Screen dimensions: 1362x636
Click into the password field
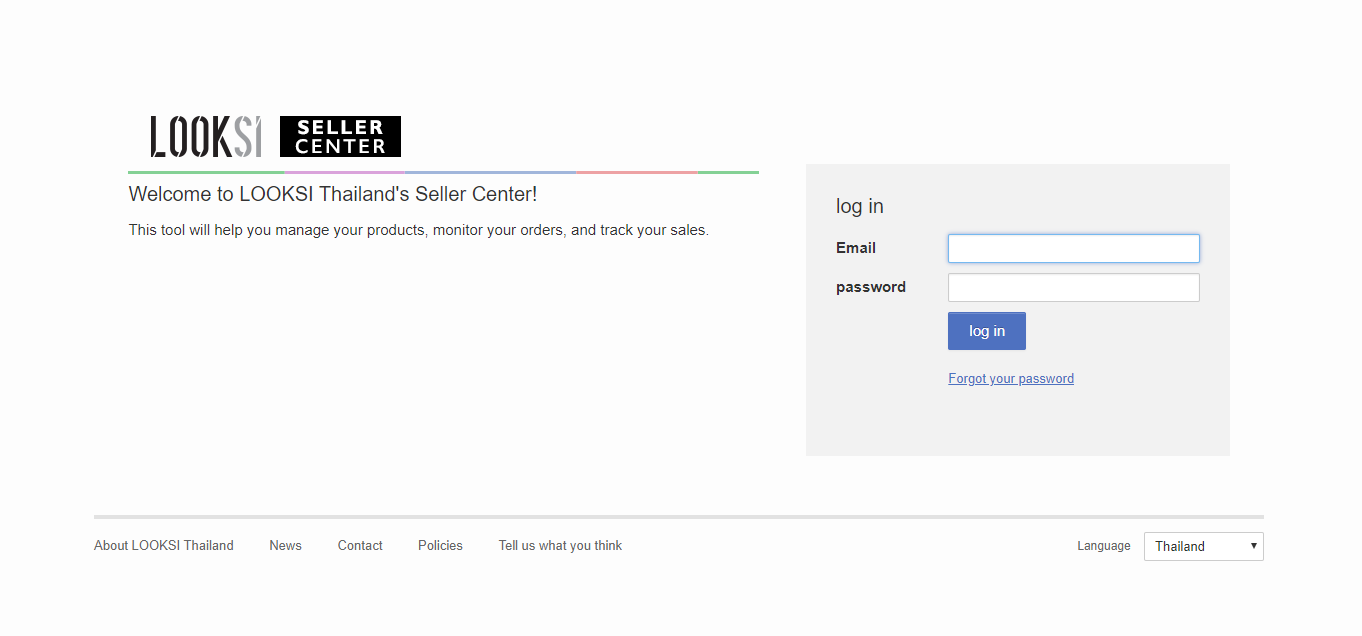(x=1073, y=287)
